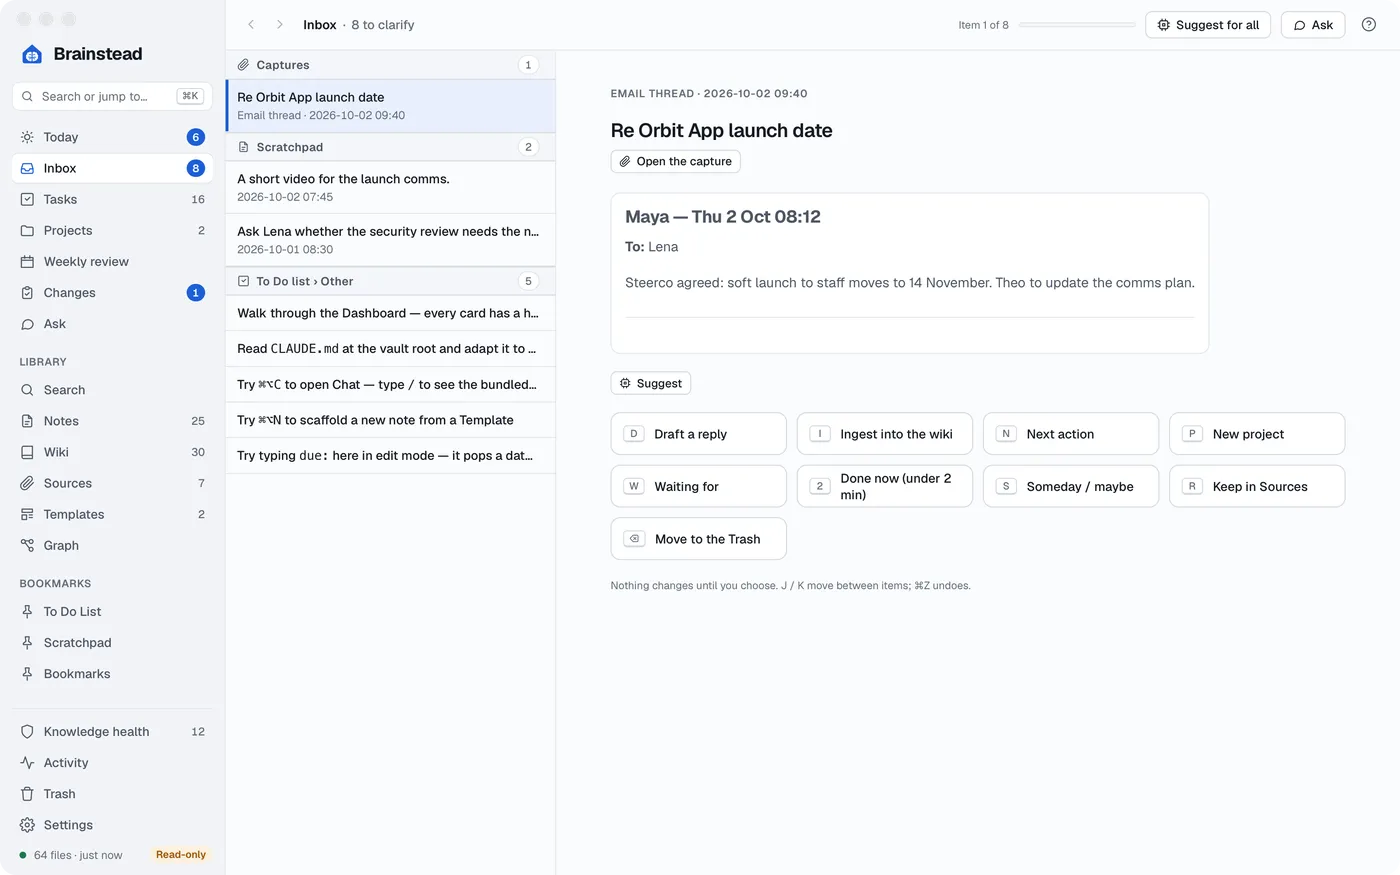Viewport: 1400px width, 875px height.
Task: Click the Knowledge health shield icon
Action: point(27,732)
